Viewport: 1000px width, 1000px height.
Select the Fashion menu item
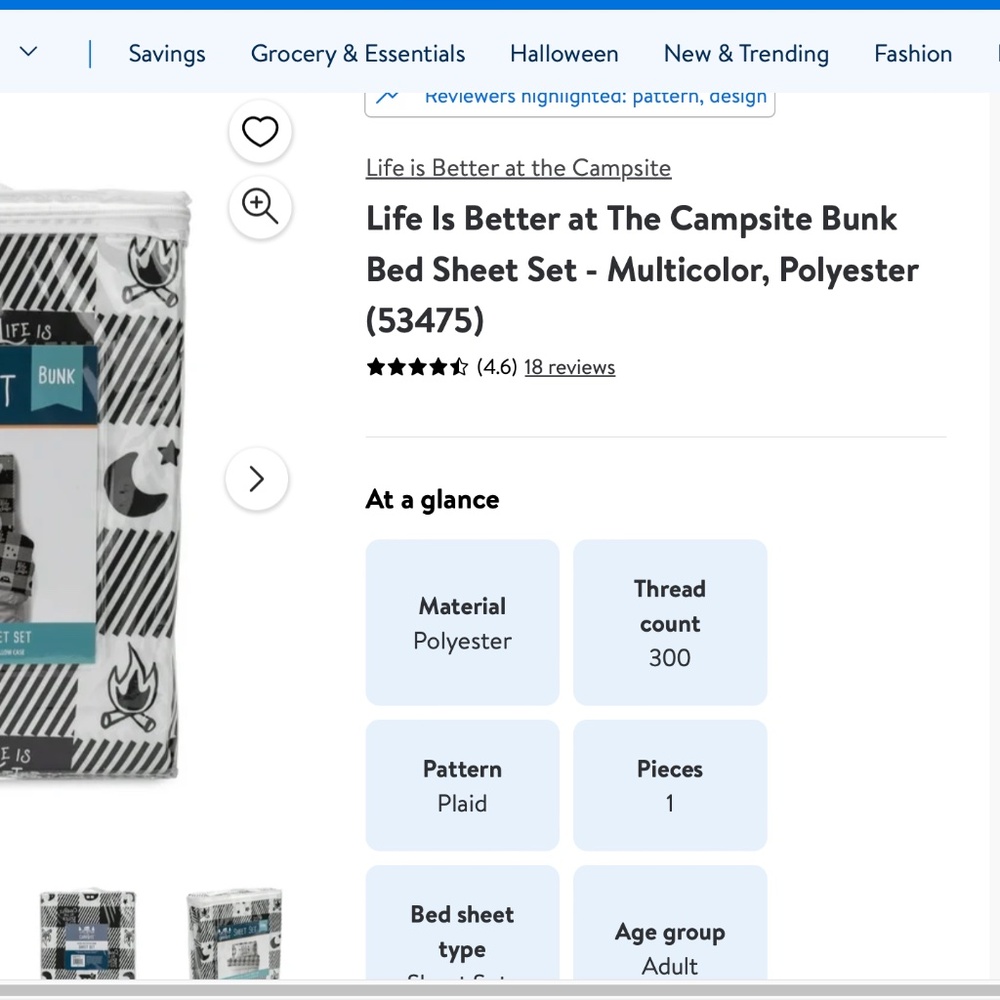pos(913,54)
